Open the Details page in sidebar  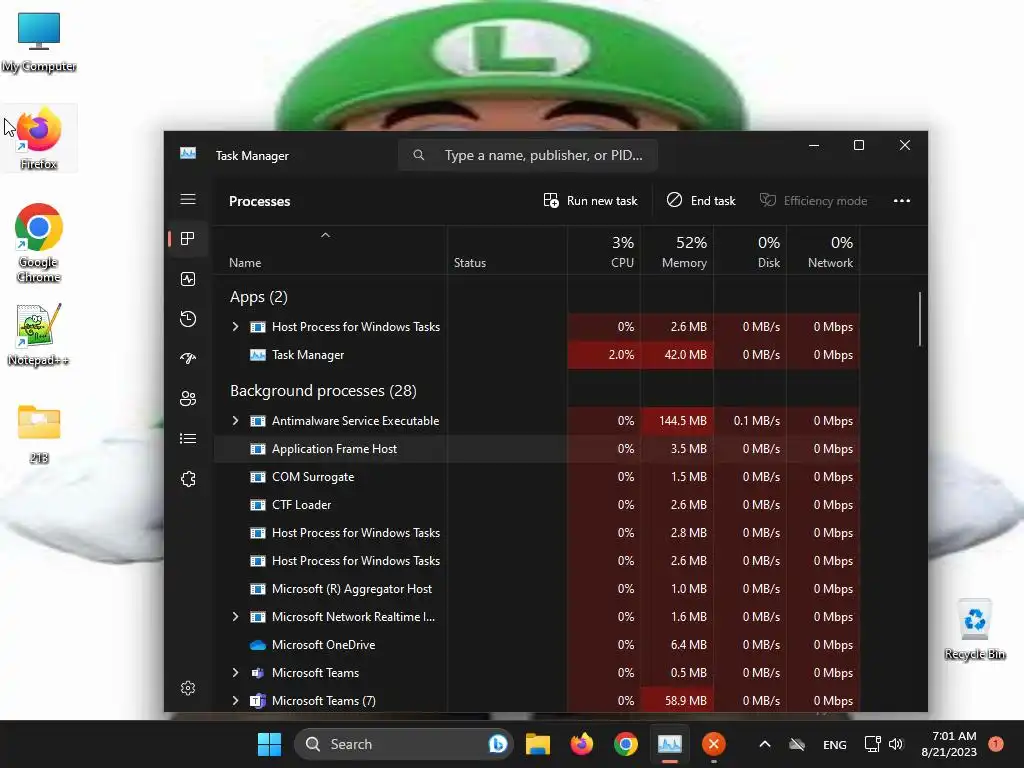188,438
